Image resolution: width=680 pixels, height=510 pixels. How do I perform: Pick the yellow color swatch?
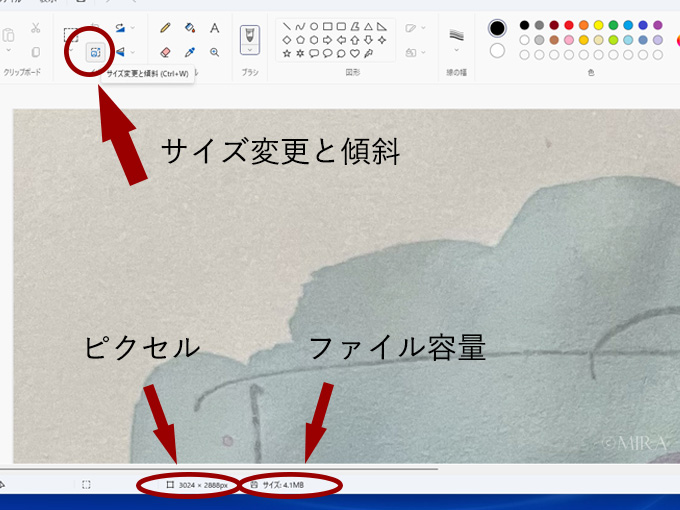(598, 25)
